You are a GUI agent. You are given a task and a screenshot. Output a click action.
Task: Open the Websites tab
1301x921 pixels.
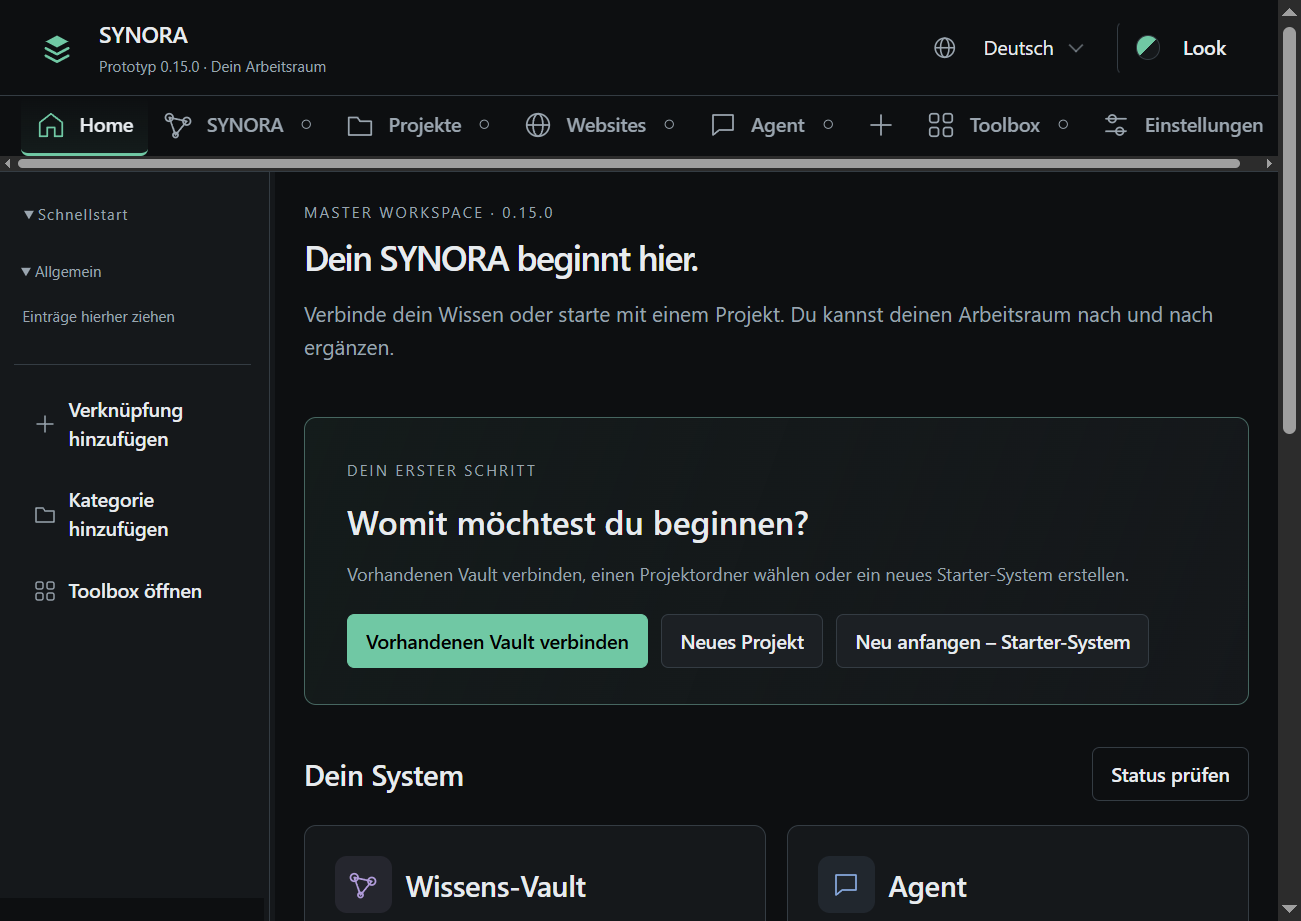pos(600,126)
